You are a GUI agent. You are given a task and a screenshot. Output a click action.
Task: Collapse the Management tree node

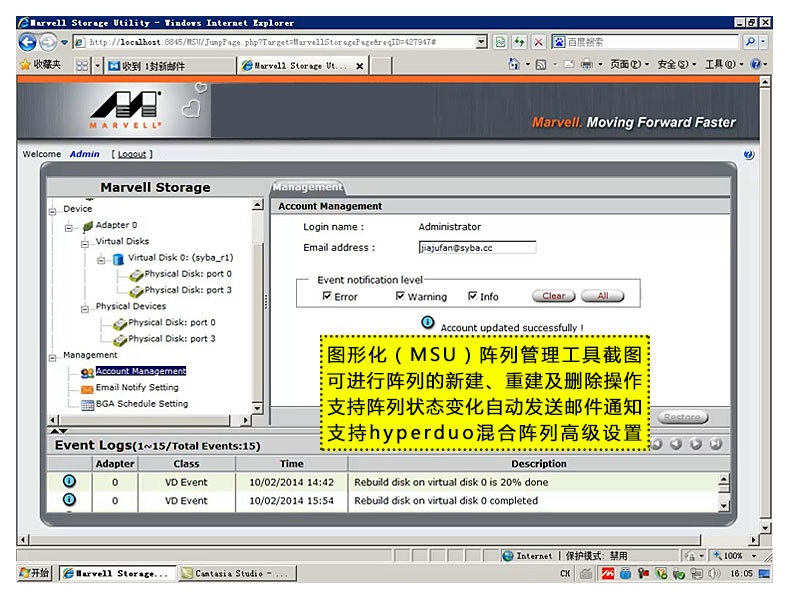coord(52,358)
